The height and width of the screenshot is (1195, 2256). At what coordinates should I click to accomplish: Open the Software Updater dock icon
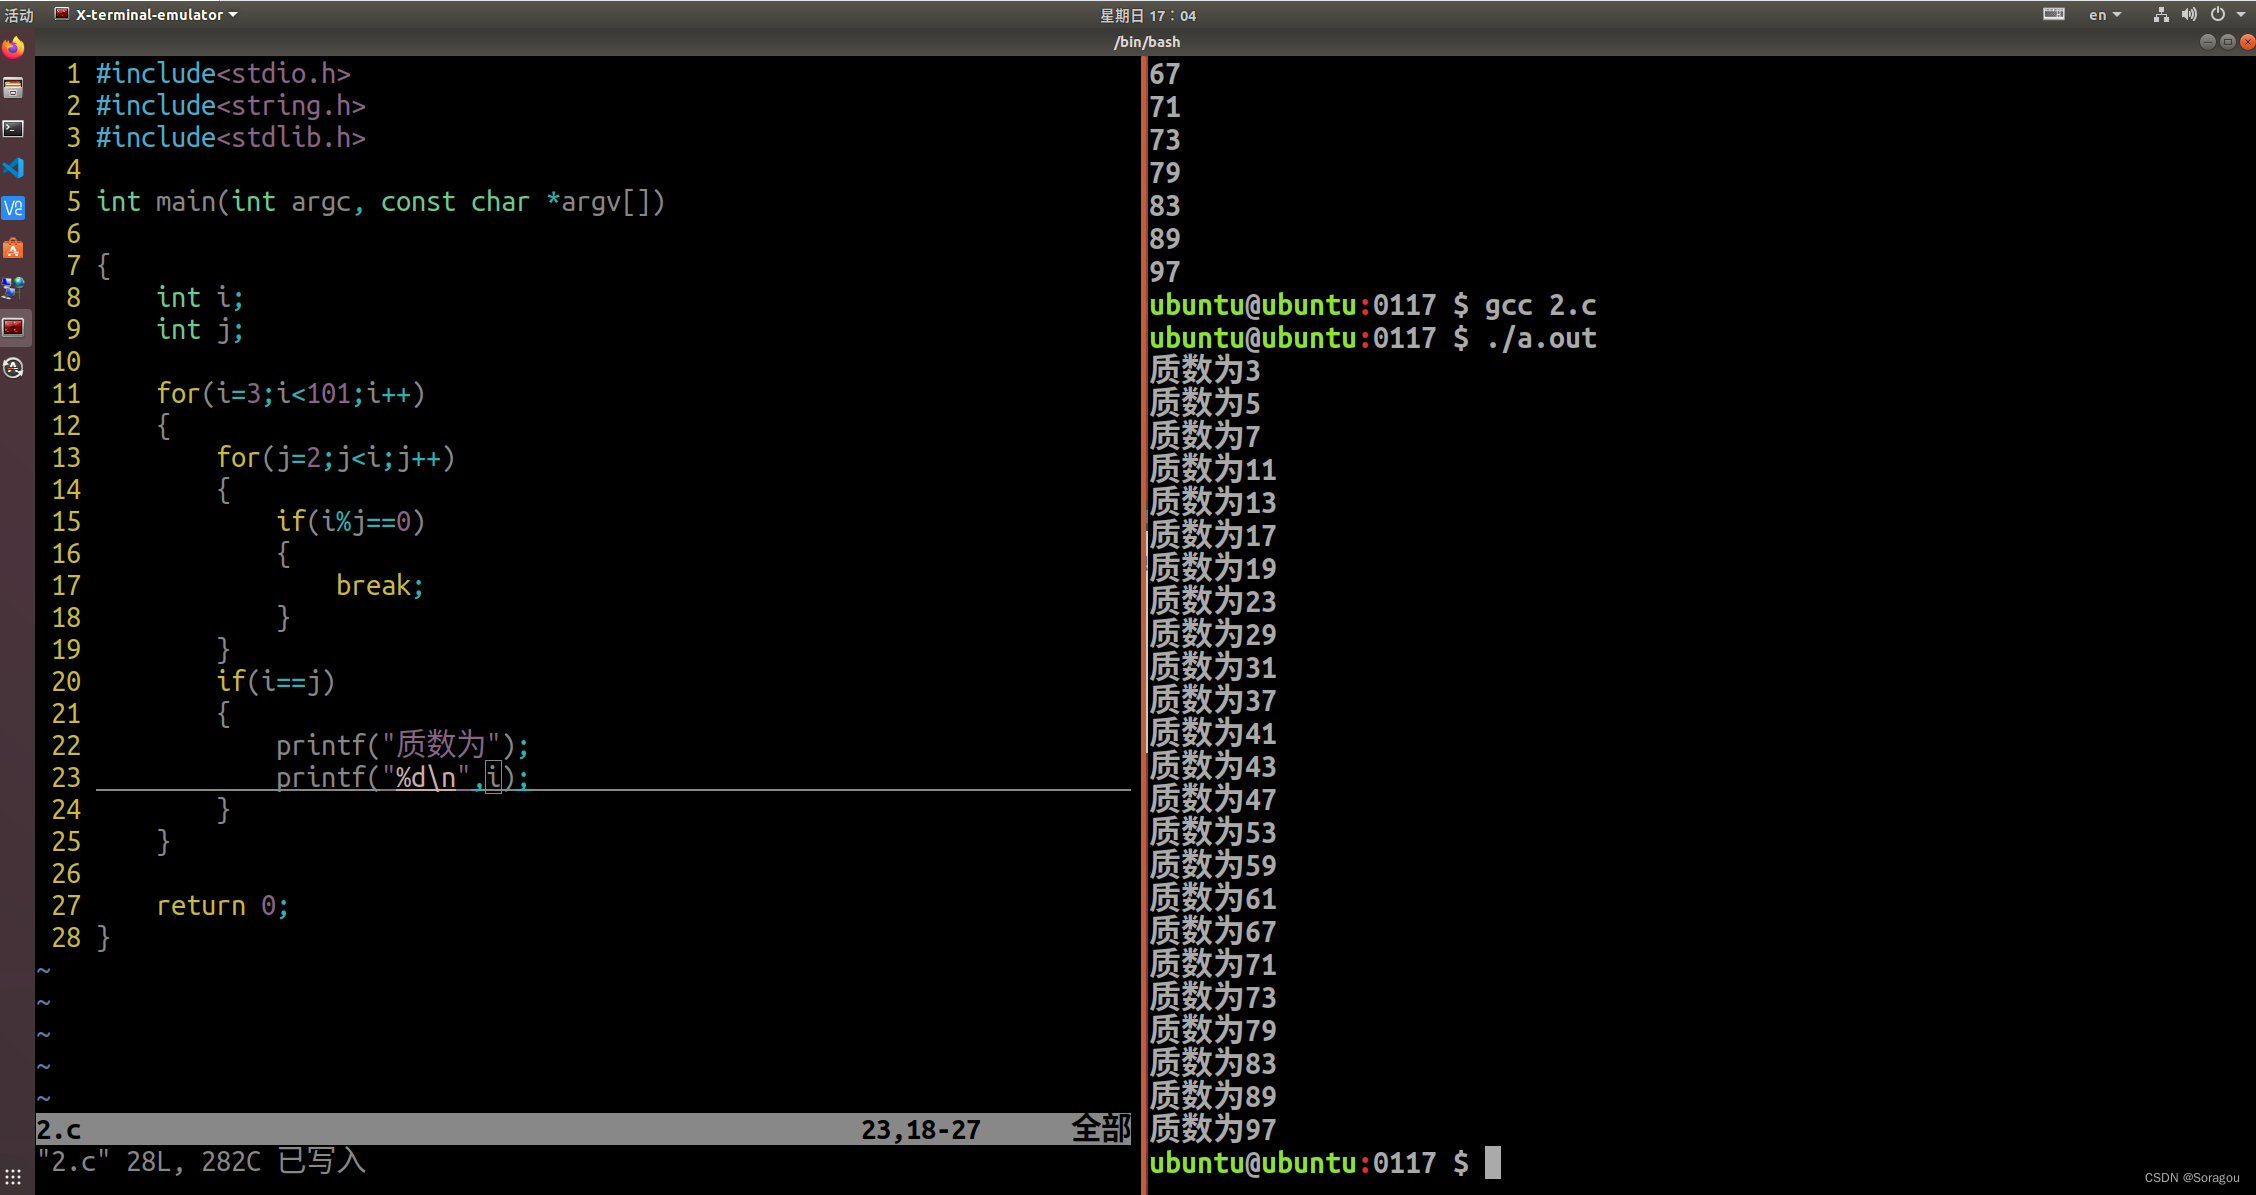[x=14, y=368]
